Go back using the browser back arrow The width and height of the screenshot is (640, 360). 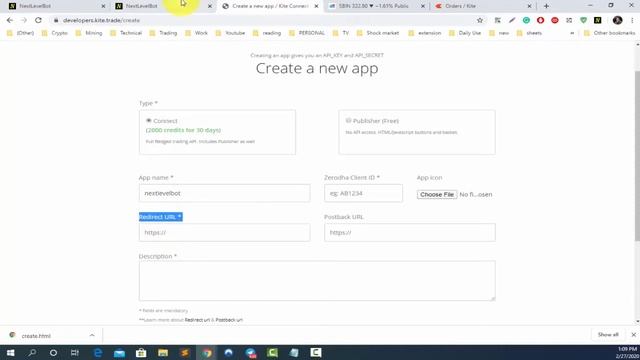[10, 20]
